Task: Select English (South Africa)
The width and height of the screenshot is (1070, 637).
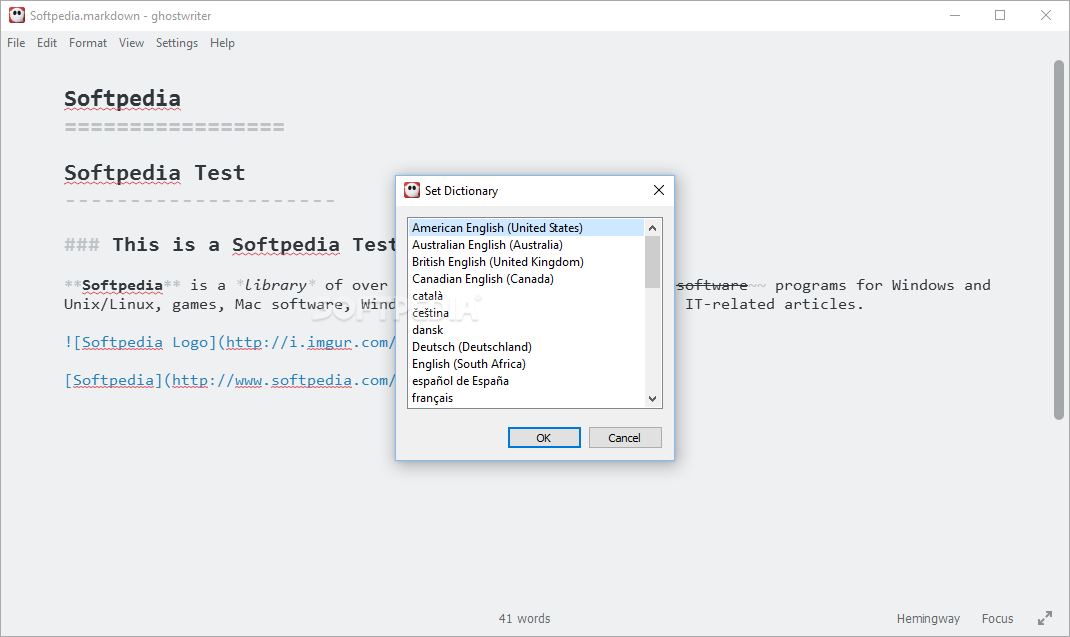Action: [x=526, y=365]
